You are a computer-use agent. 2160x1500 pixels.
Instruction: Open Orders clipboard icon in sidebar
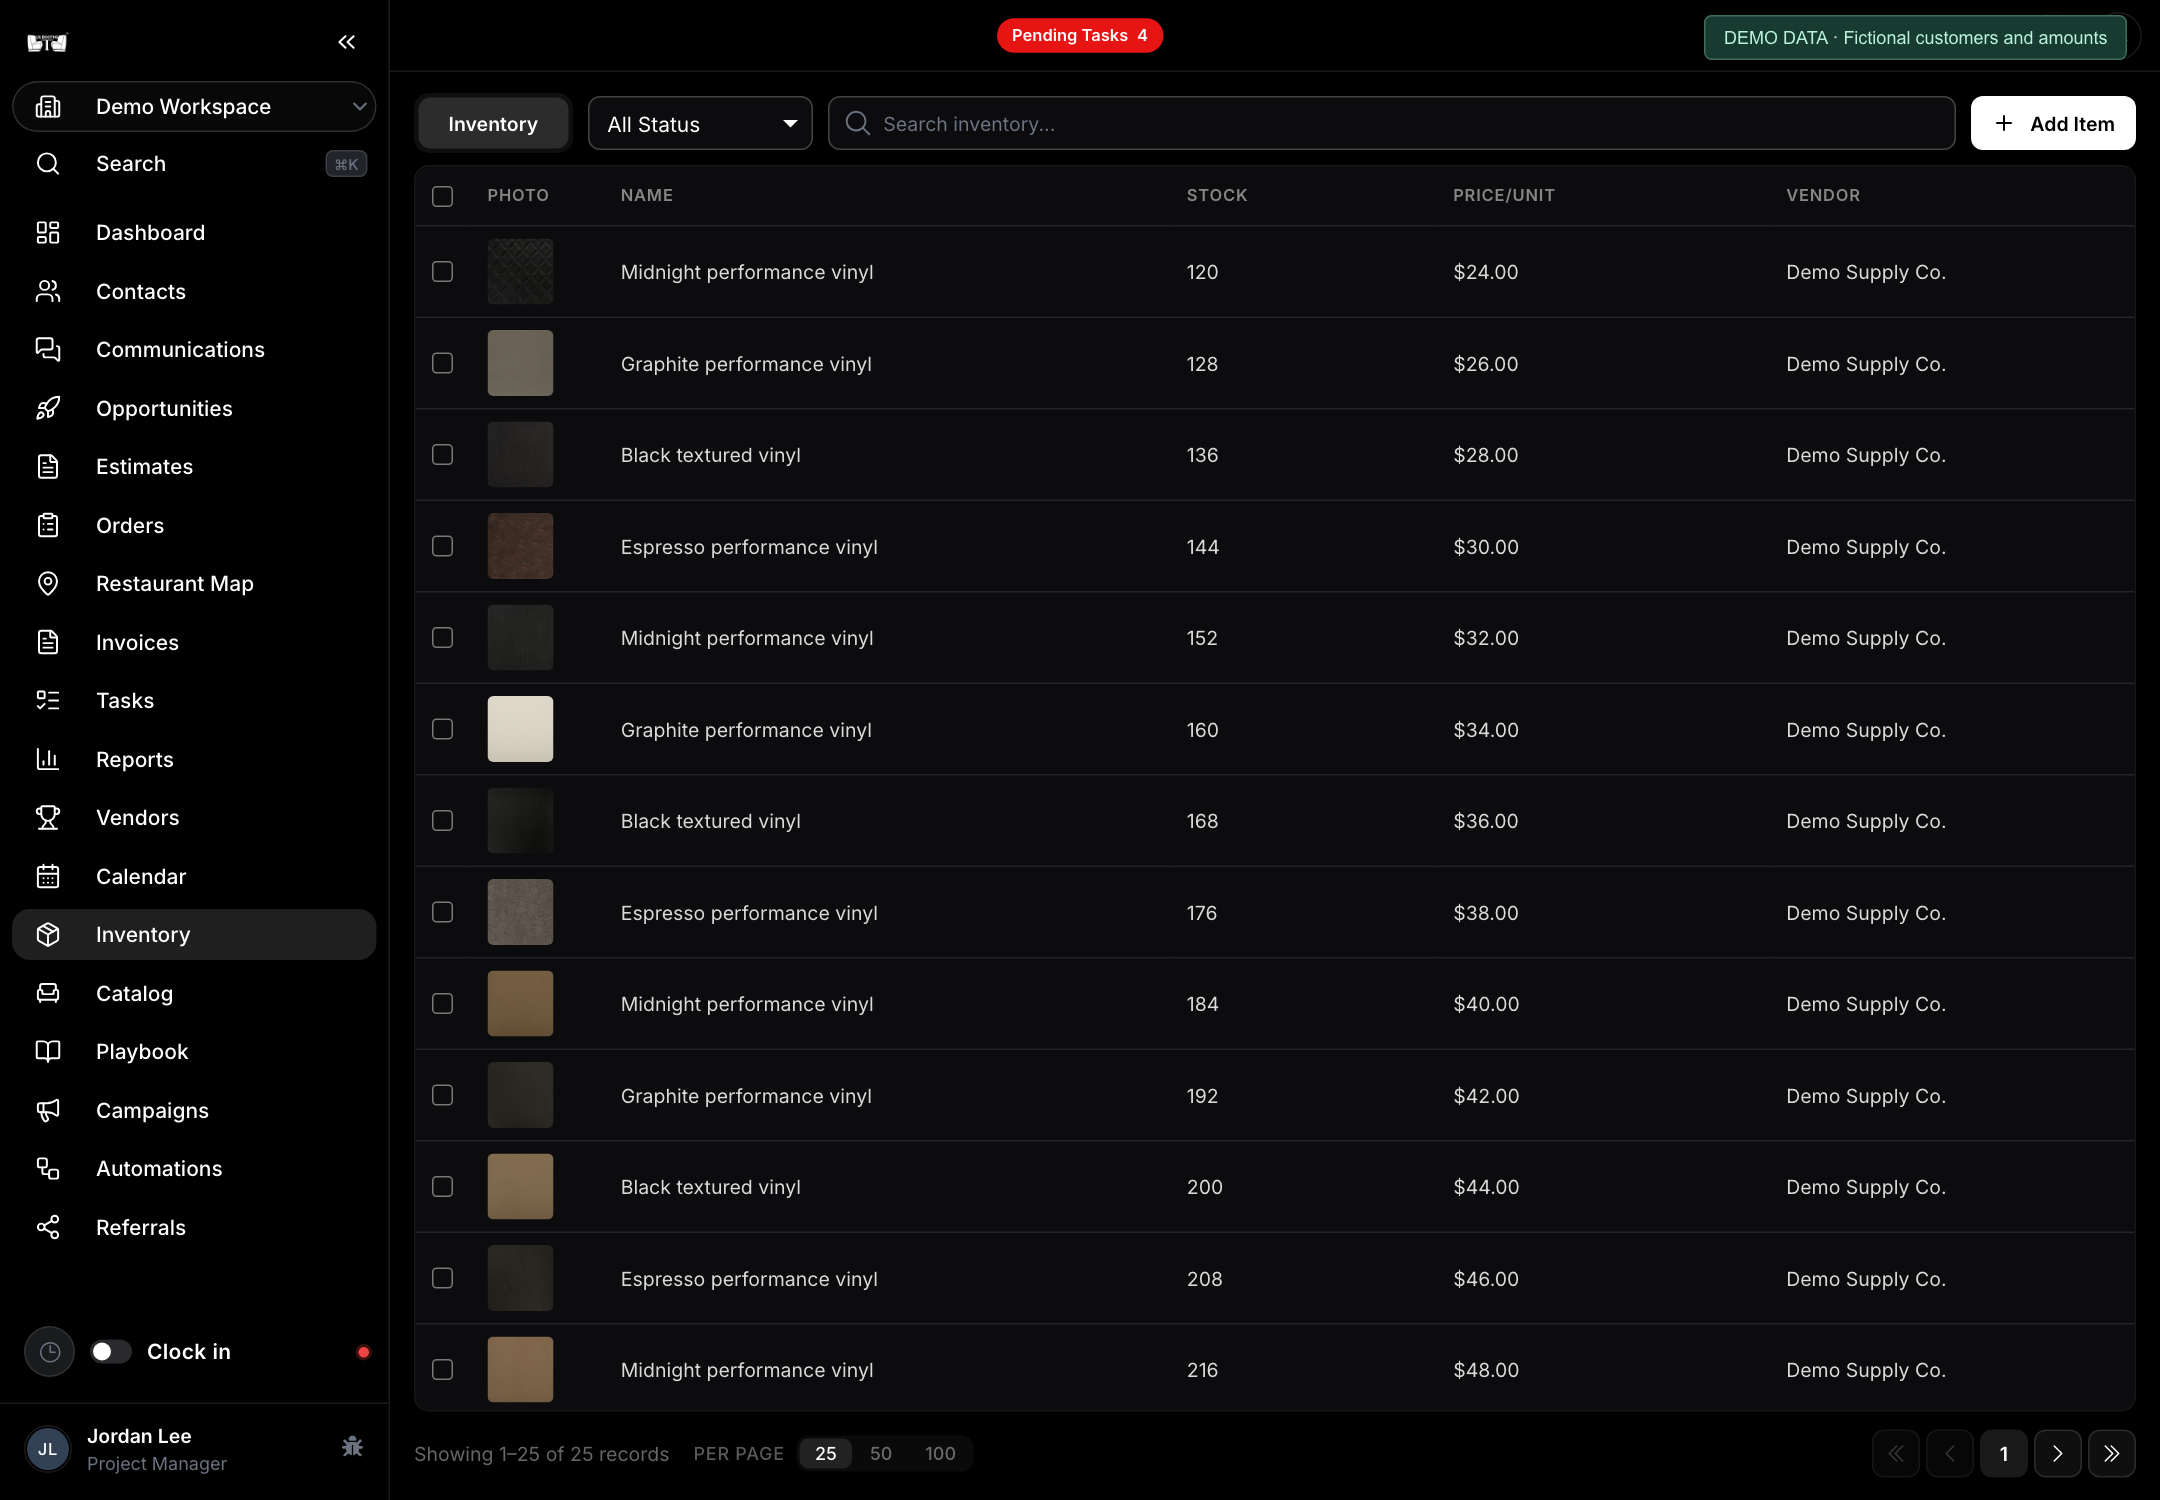48,525
